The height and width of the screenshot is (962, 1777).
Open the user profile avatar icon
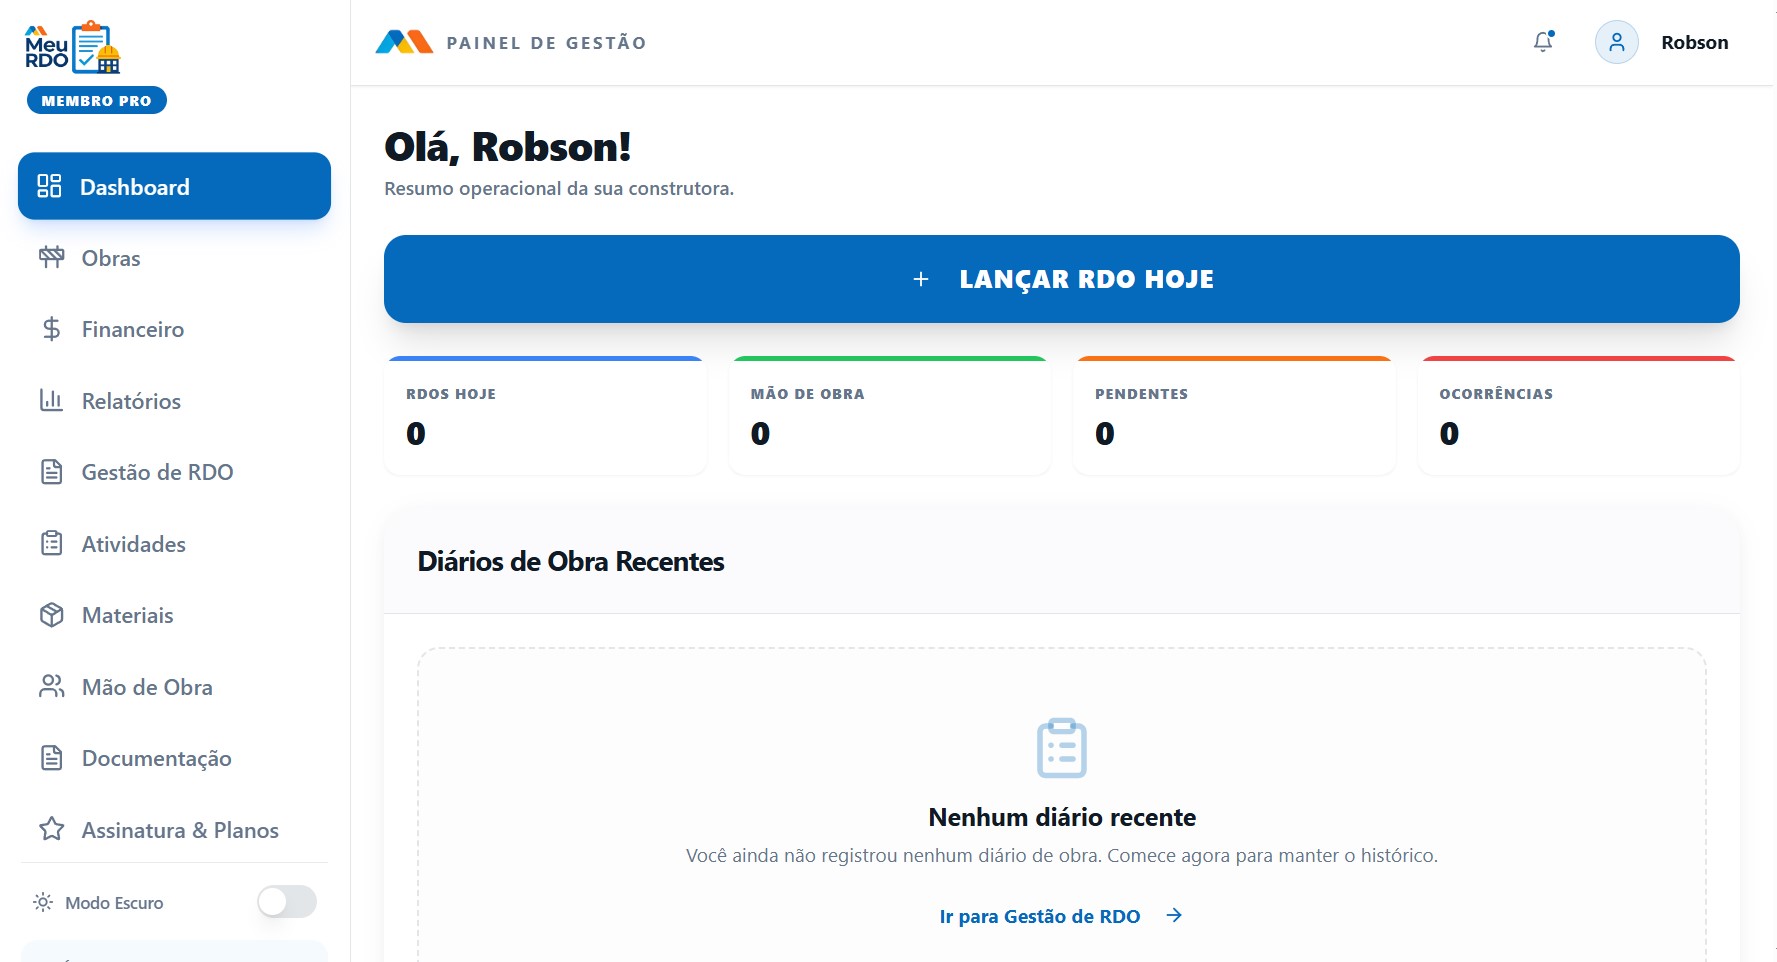[1616, 42]
